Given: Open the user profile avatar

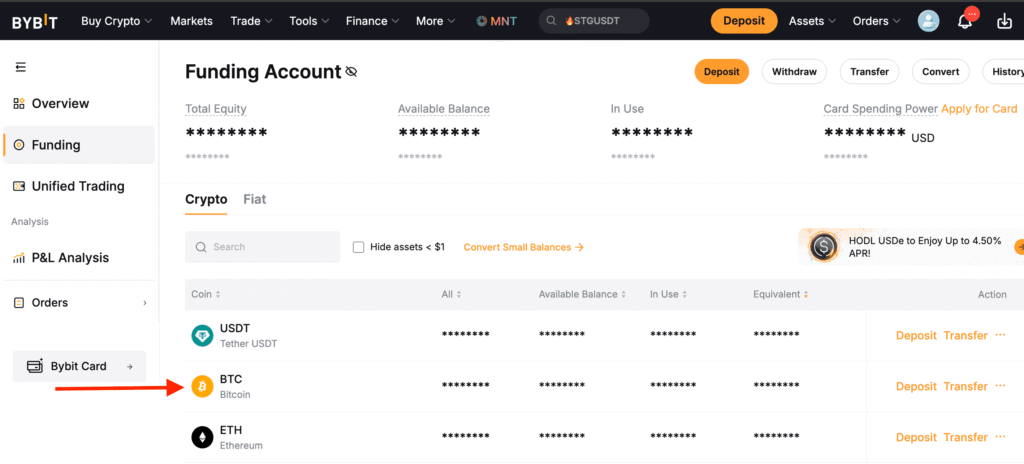Looking at the screenshot, I should [928, 21].
